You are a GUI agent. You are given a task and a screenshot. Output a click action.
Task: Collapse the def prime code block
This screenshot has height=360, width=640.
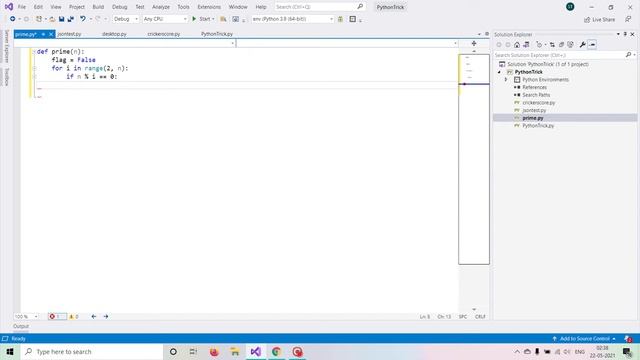pyautogui.click(x=34, y=52)
